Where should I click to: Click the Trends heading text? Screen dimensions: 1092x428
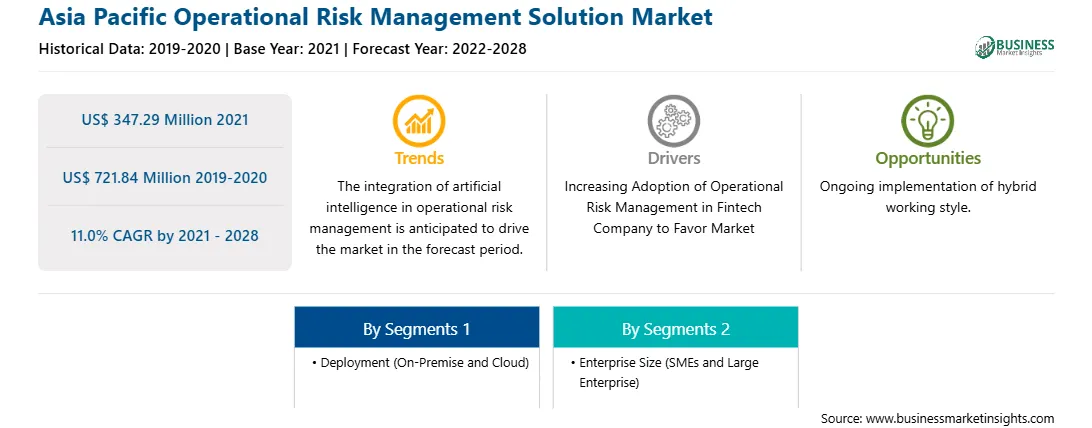click(x=419, y=159)
